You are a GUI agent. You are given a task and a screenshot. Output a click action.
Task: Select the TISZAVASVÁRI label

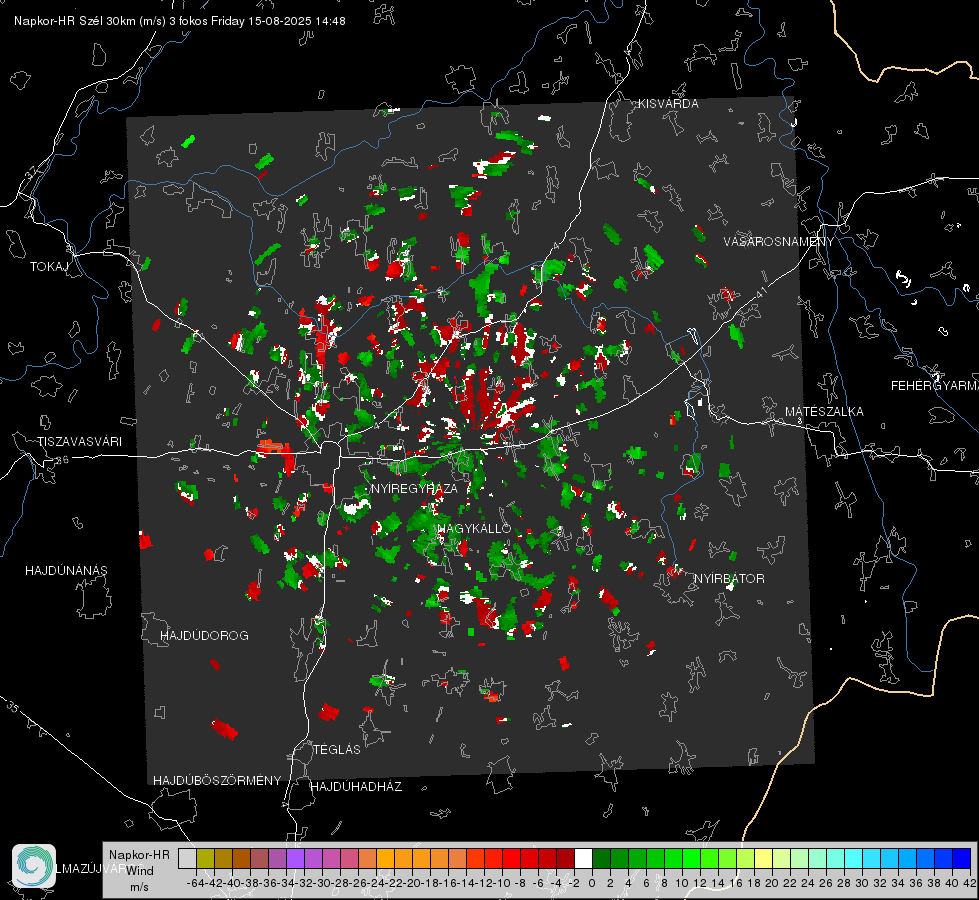pos(79,442)
